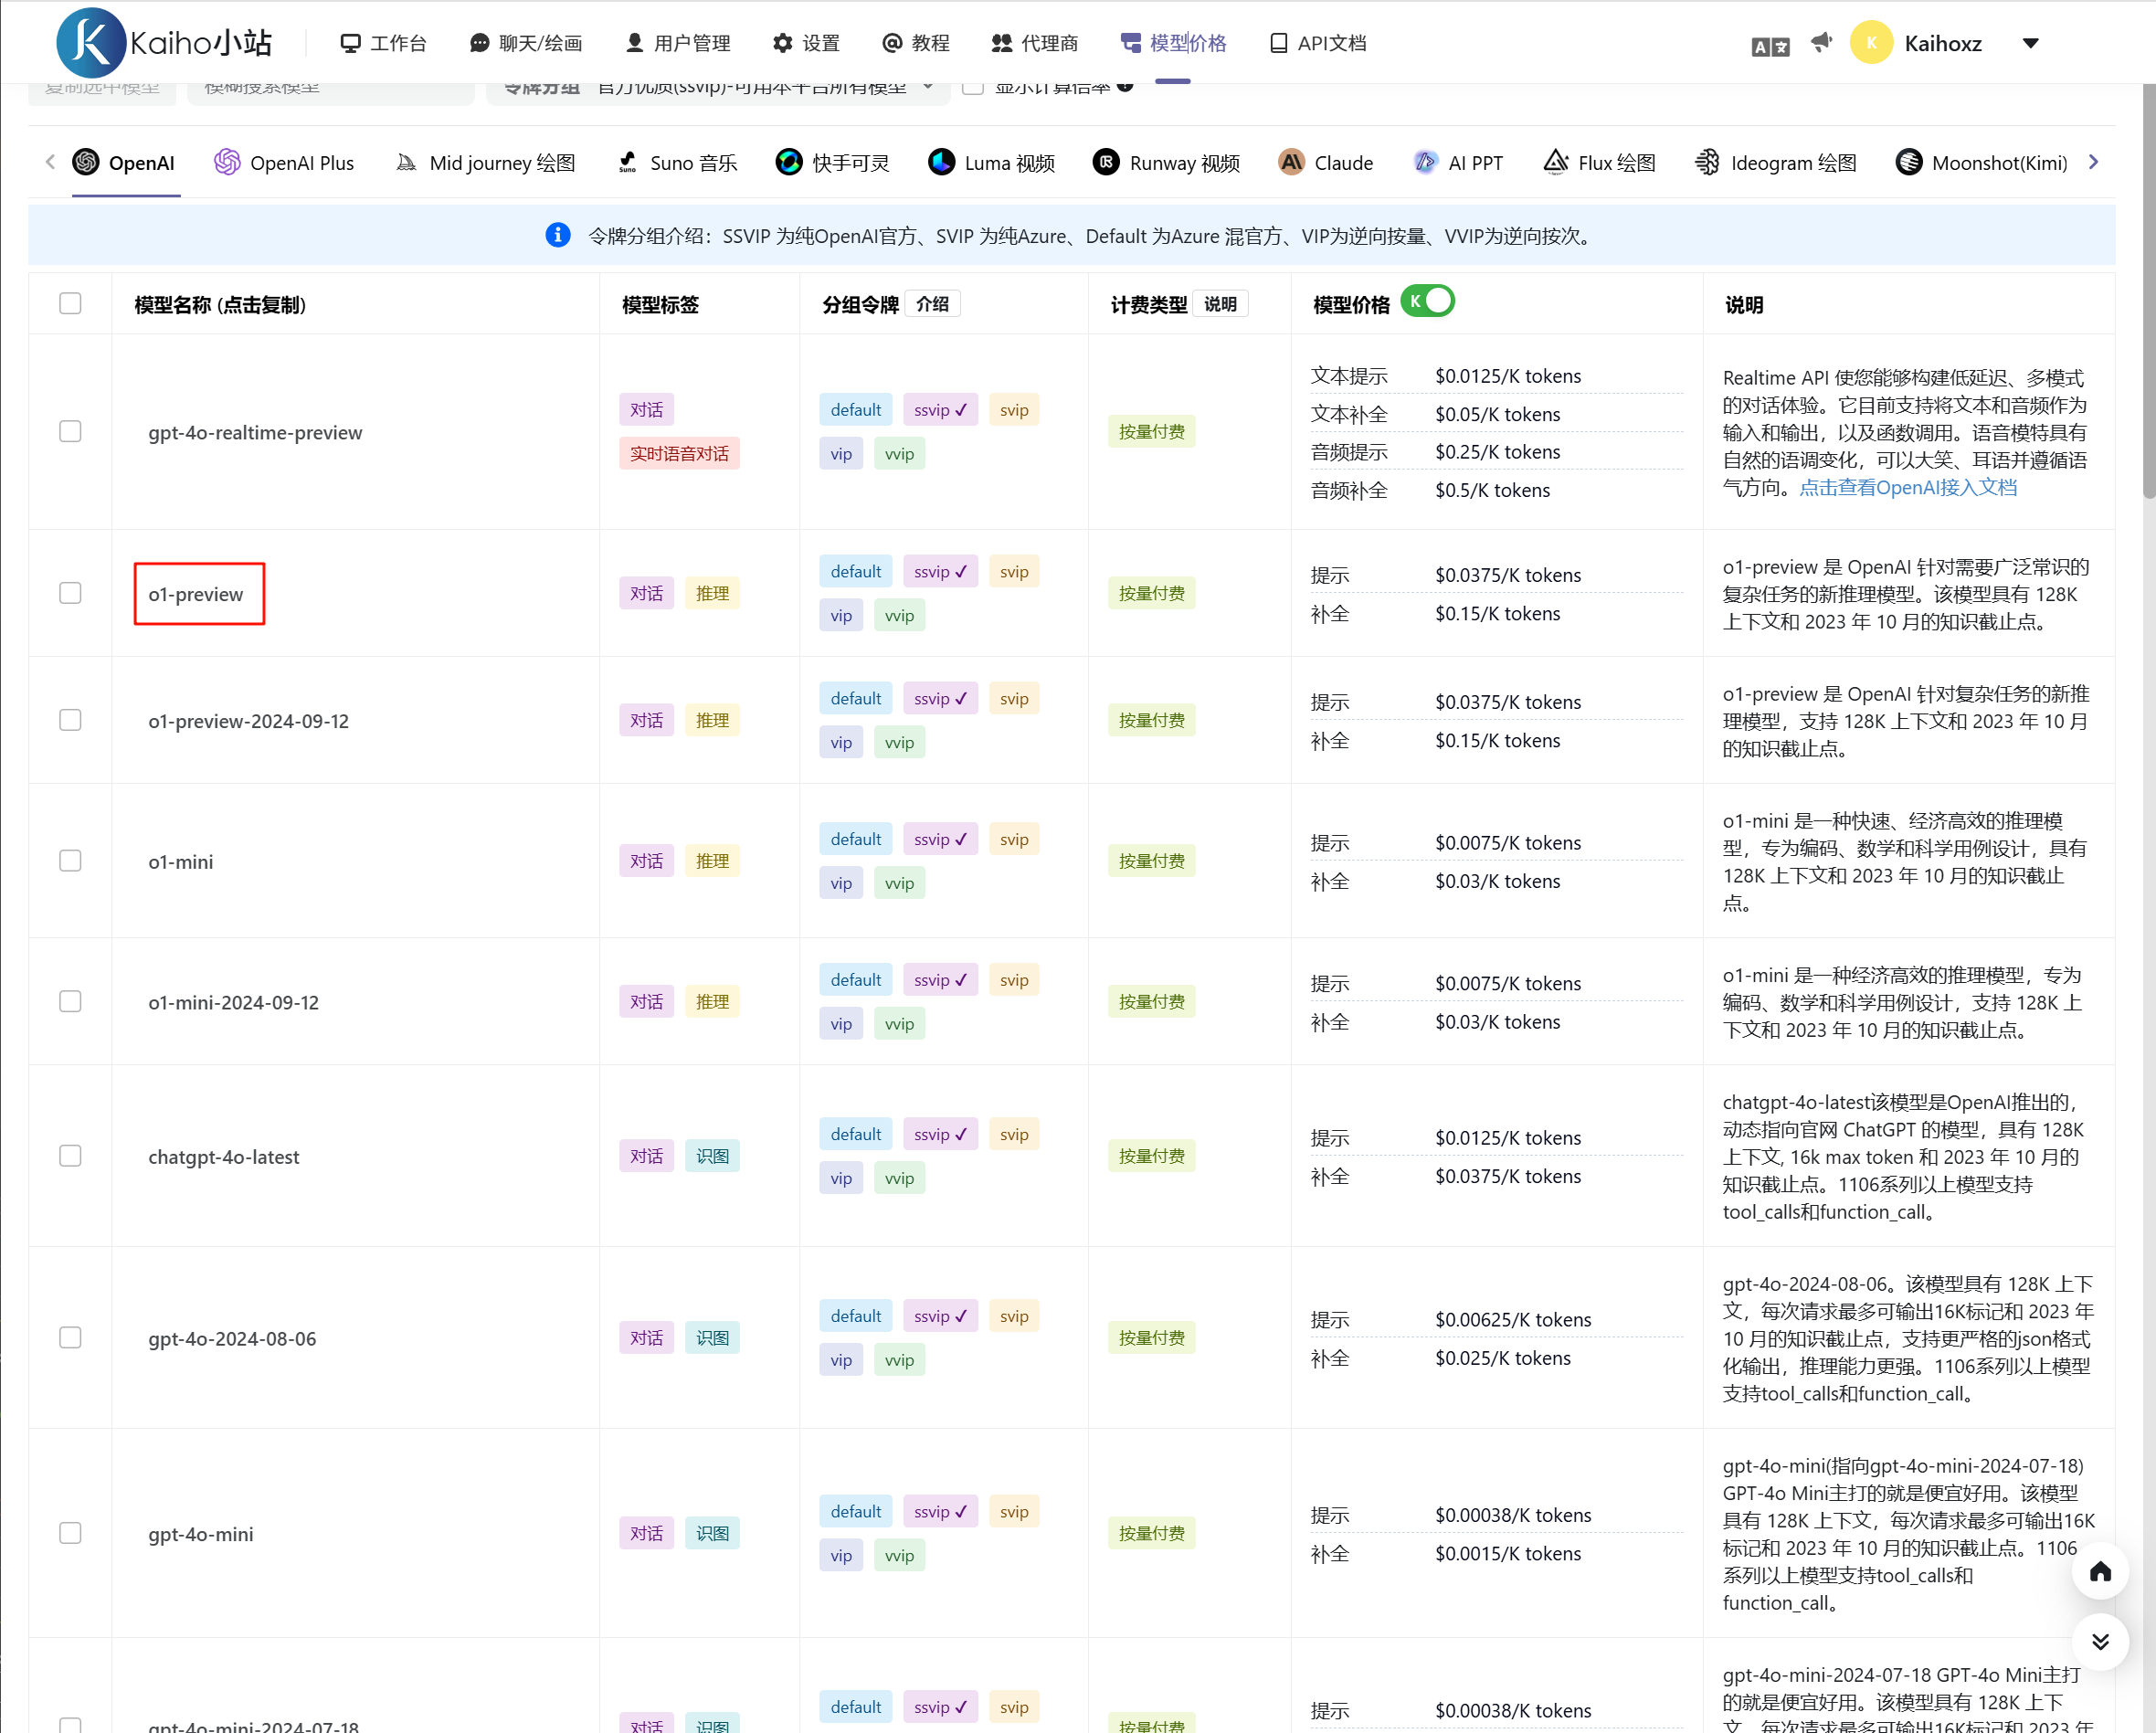2156x1733 pixels.
Task: Copy the model name gpt-4o-2024-08-06
Action: click(232, 1339)
